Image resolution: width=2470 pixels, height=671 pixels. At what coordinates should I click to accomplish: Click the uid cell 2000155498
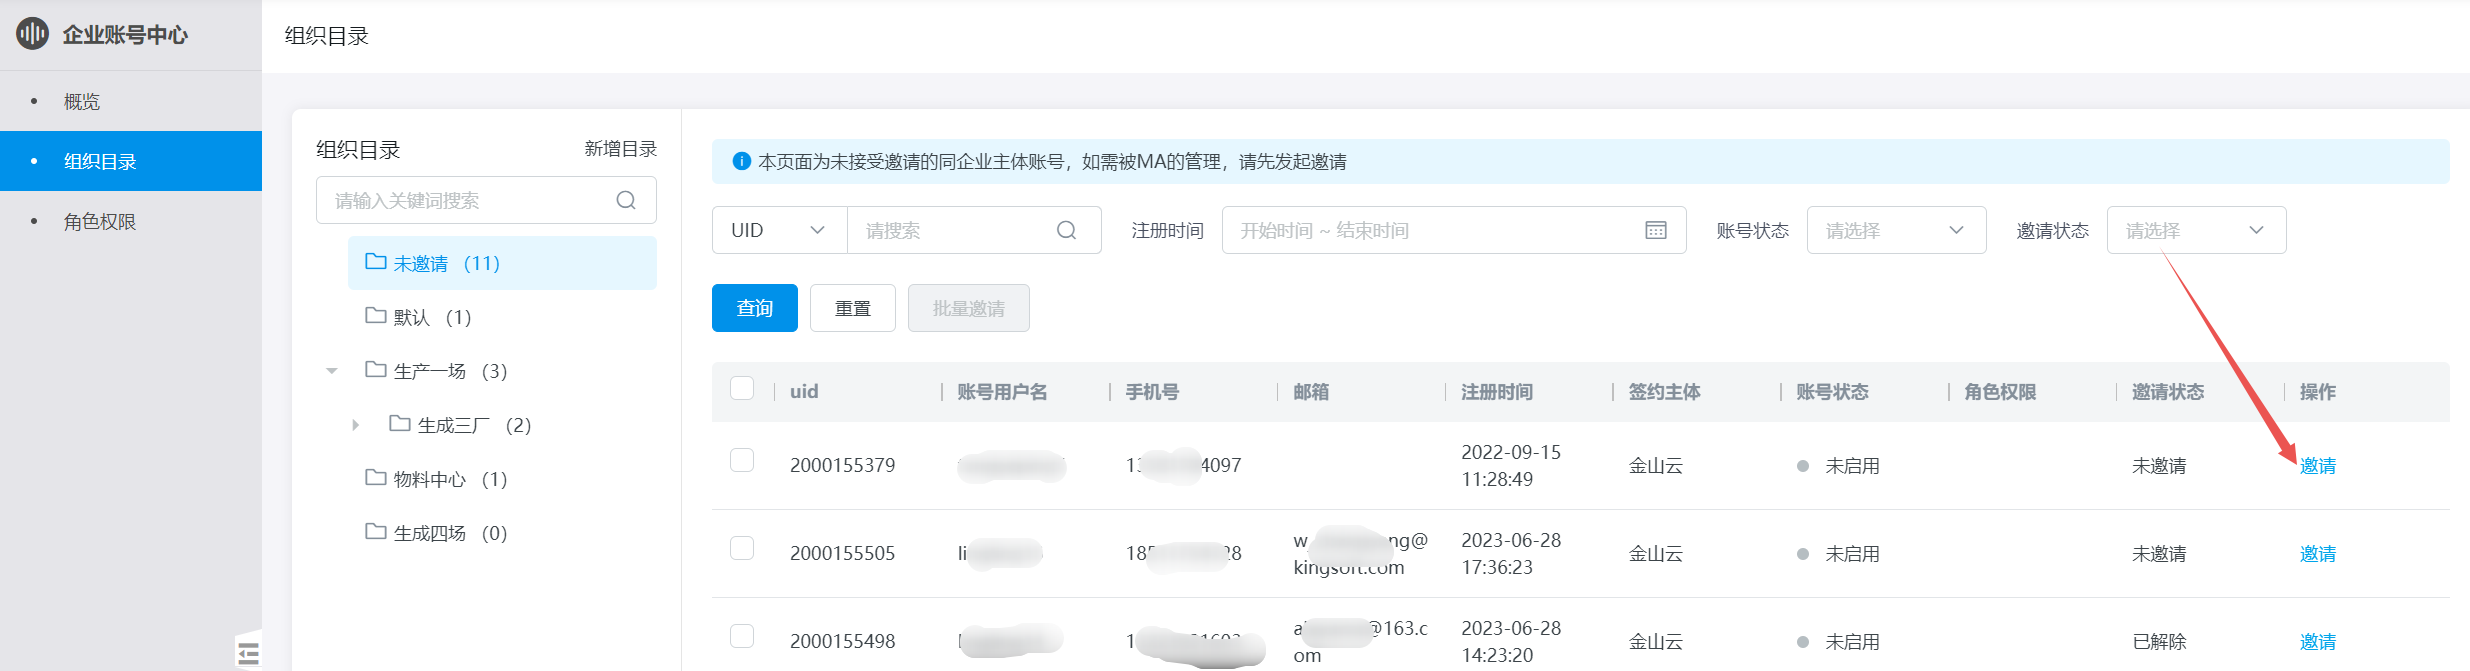842,641
